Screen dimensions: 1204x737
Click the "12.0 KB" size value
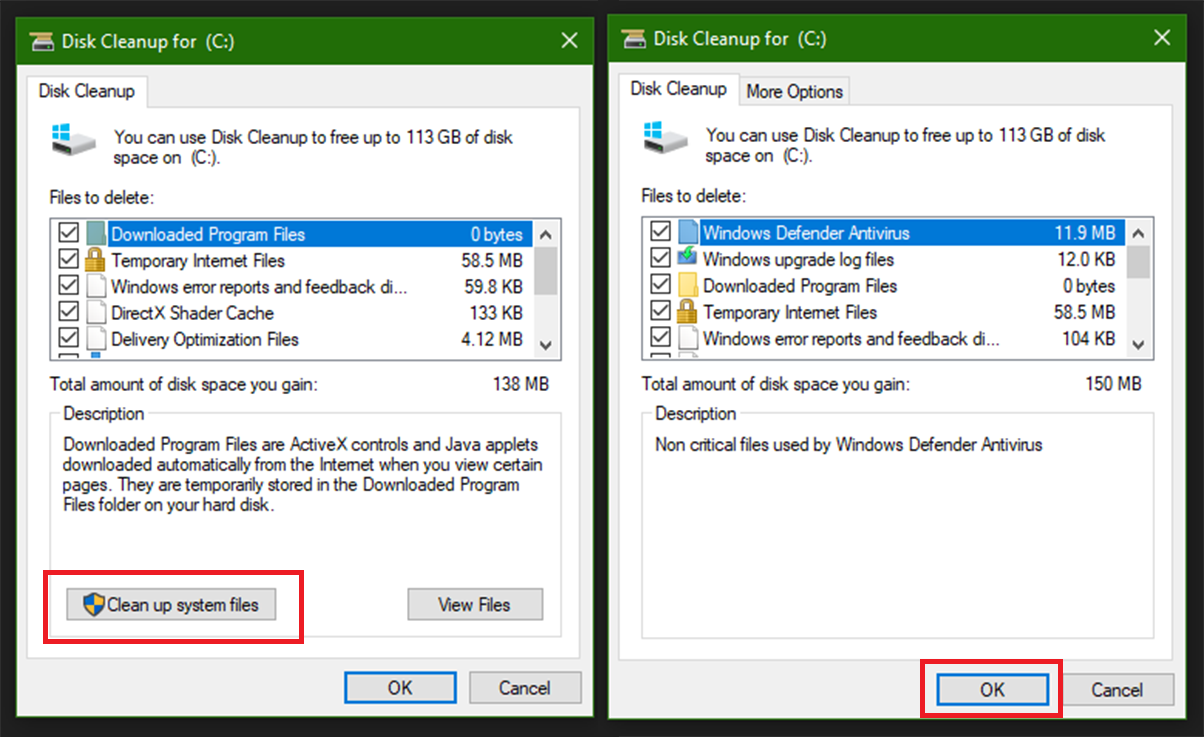click(x=1085, y=259)
